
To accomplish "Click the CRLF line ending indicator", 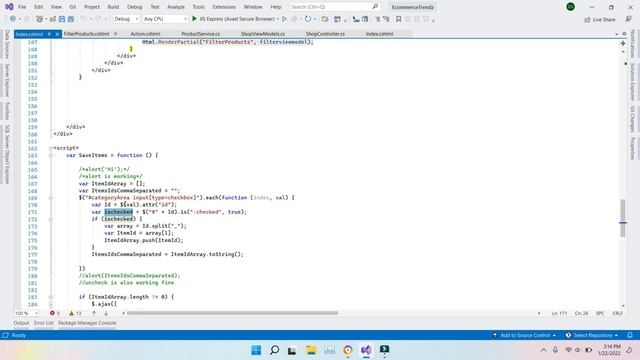I will pyautogui.click(x=618, y=313).
